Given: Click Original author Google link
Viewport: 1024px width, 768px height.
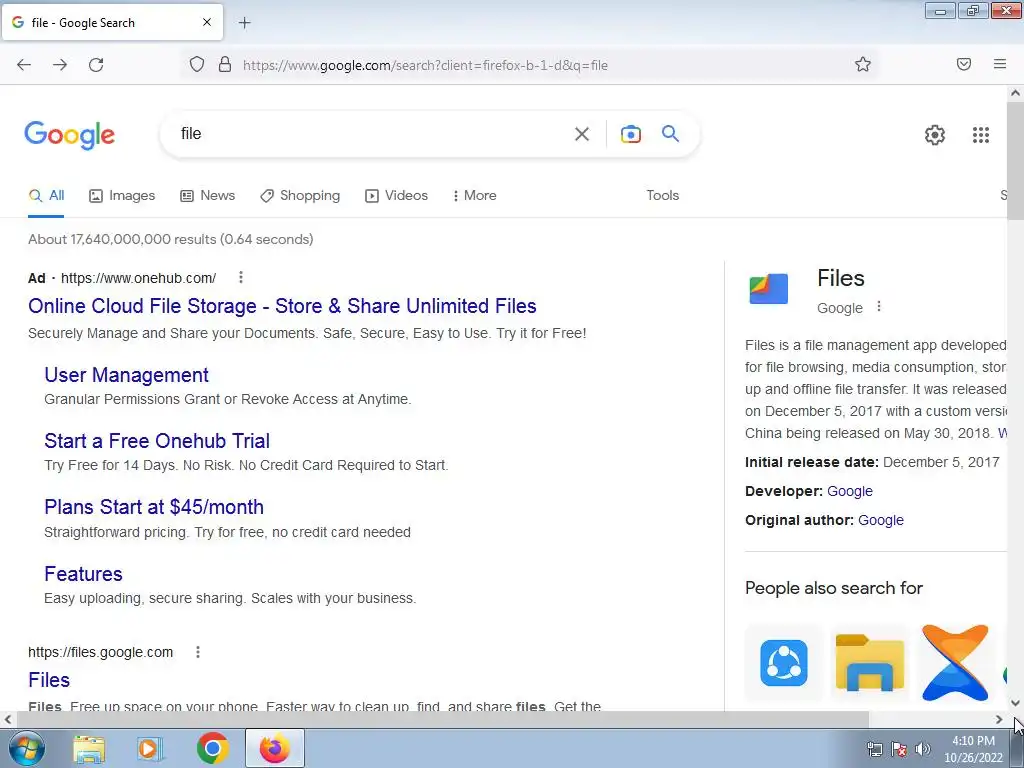Looking at the screenshot, I should point(881,520).
